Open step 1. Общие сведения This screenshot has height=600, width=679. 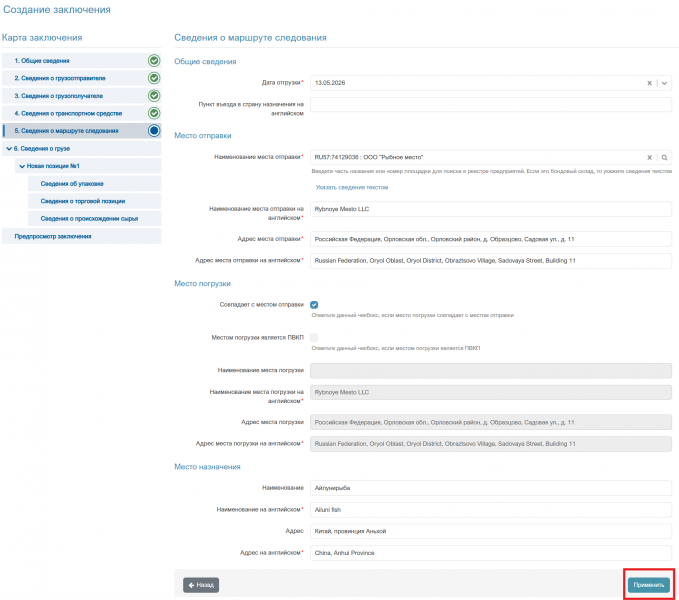pos(81,61)
